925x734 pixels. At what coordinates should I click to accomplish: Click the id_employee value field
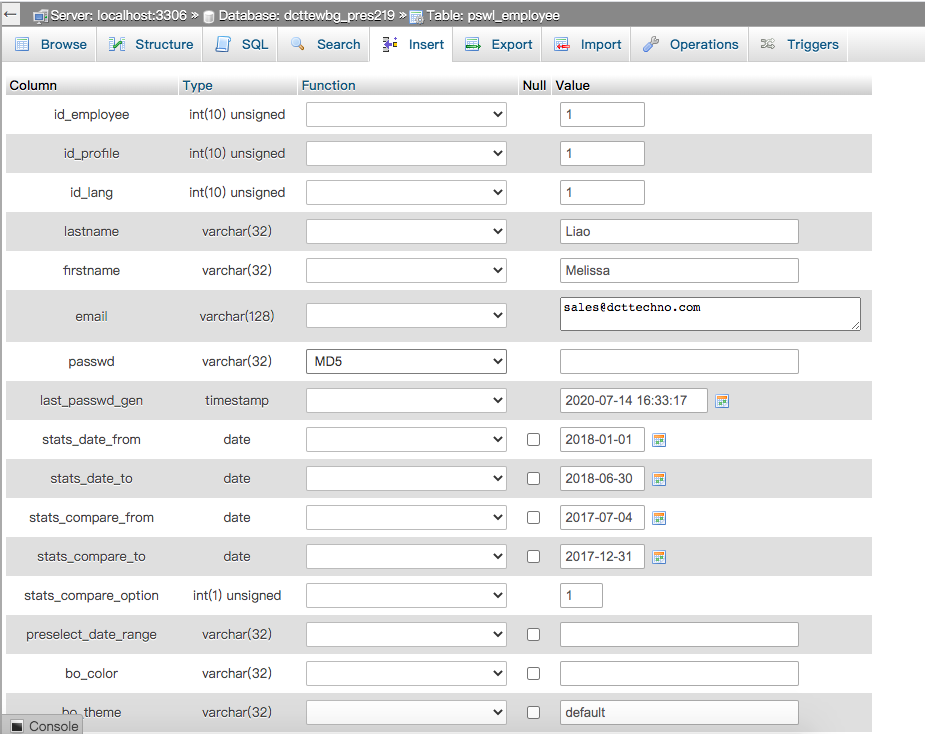pyautogui.click(x=602, y=114)
